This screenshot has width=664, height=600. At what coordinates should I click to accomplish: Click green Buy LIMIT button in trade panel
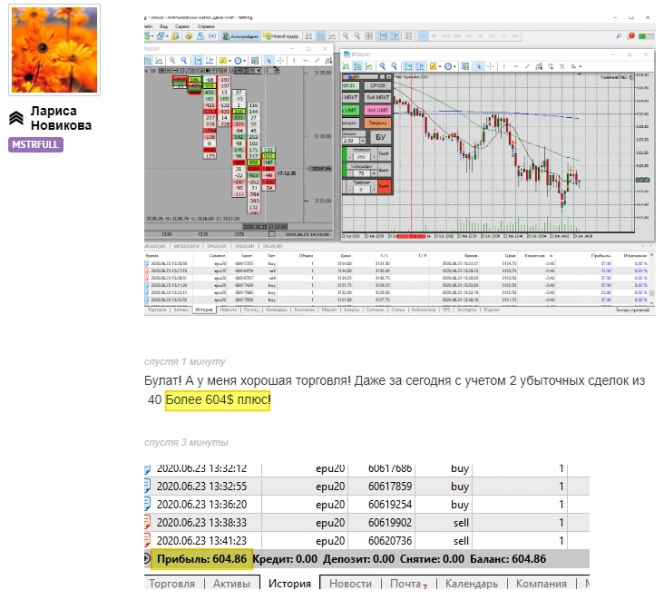351,110
